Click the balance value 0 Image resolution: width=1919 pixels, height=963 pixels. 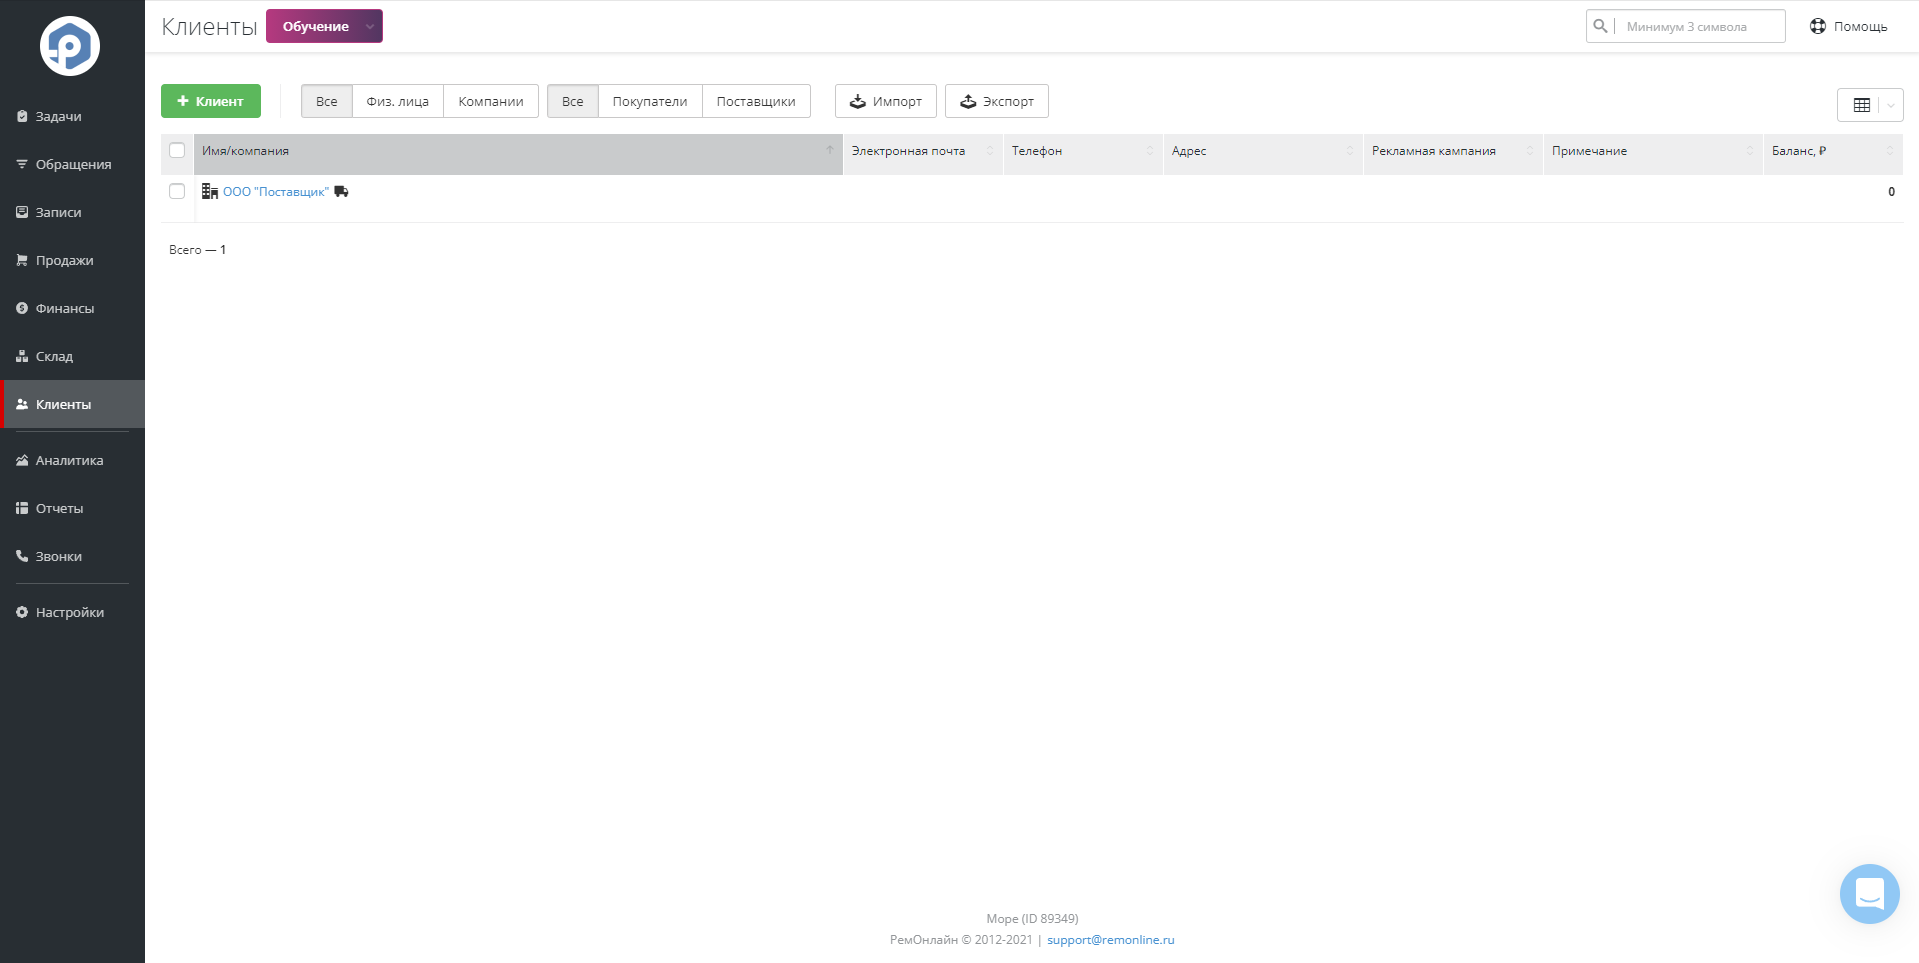[x=1891, y=191]
